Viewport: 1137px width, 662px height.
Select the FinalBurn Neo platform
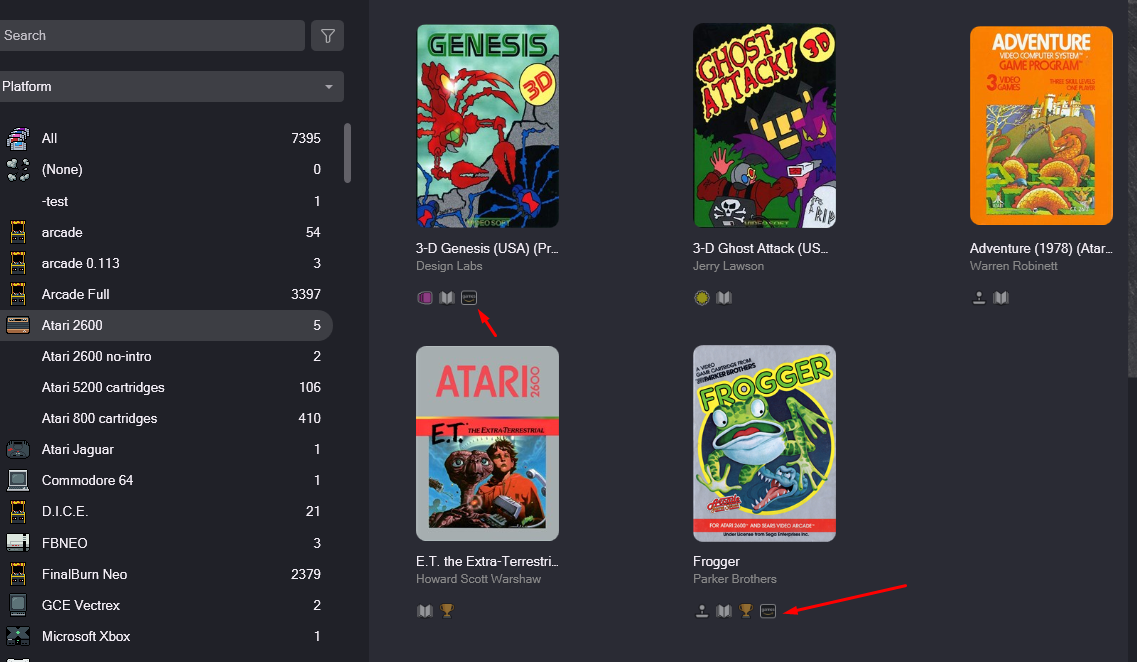click(x=166, y=574)
